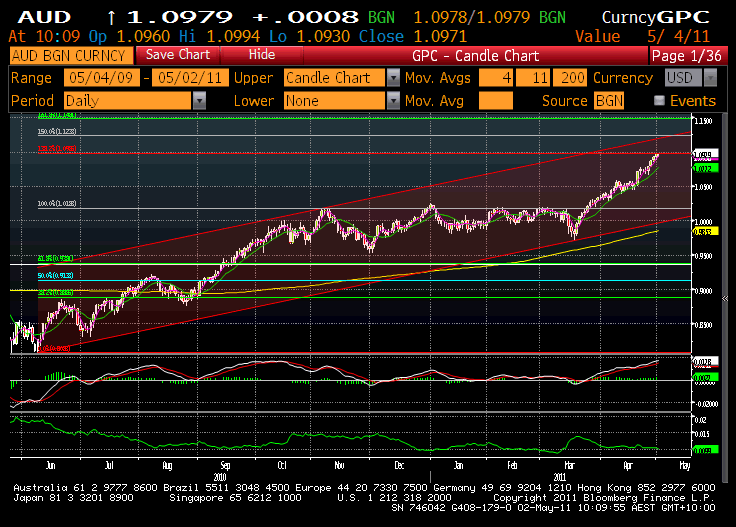Open the Currency USD dropdown arrow
Image resolution: width=736 pixels, height=527 pixels.
(x=711, y=78)
